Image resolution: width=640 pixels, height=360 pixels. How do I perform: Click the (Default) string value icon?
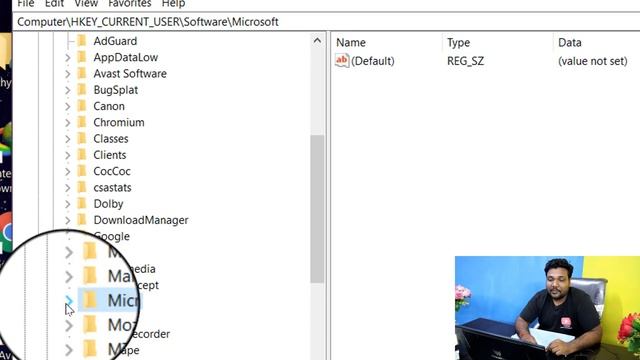pos(342,61)
